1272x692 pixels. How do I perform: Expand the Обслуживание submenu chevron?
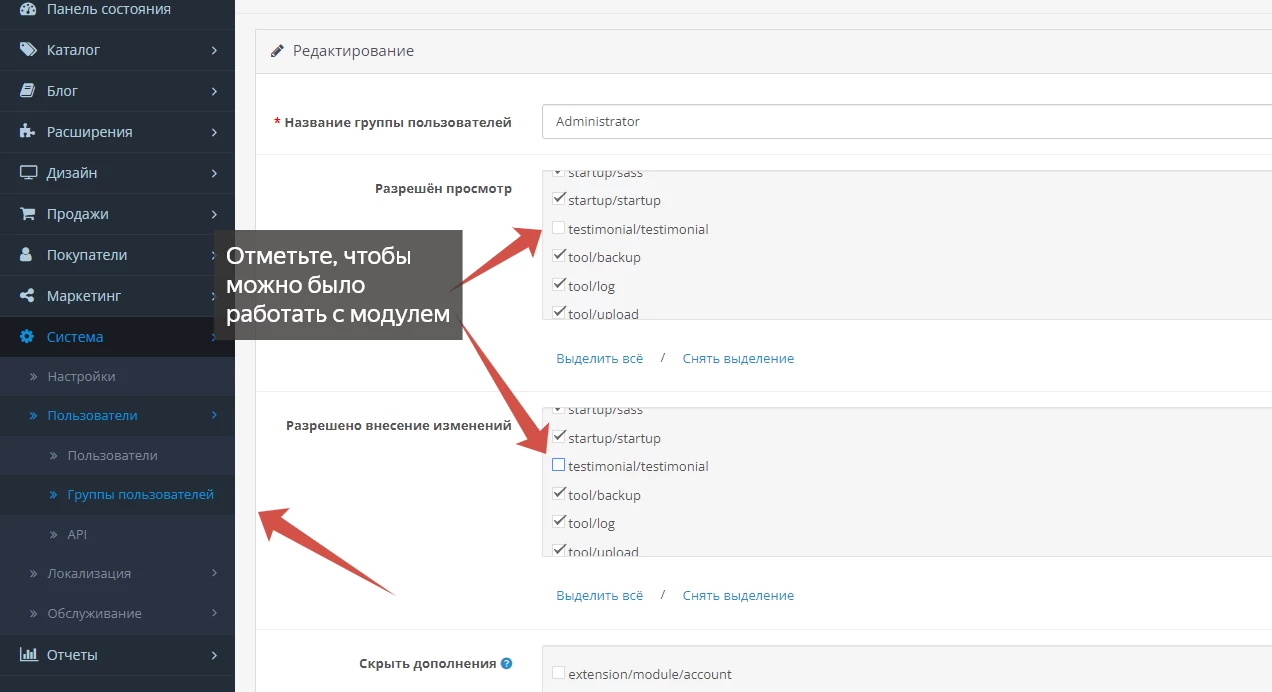click(214, 613)
